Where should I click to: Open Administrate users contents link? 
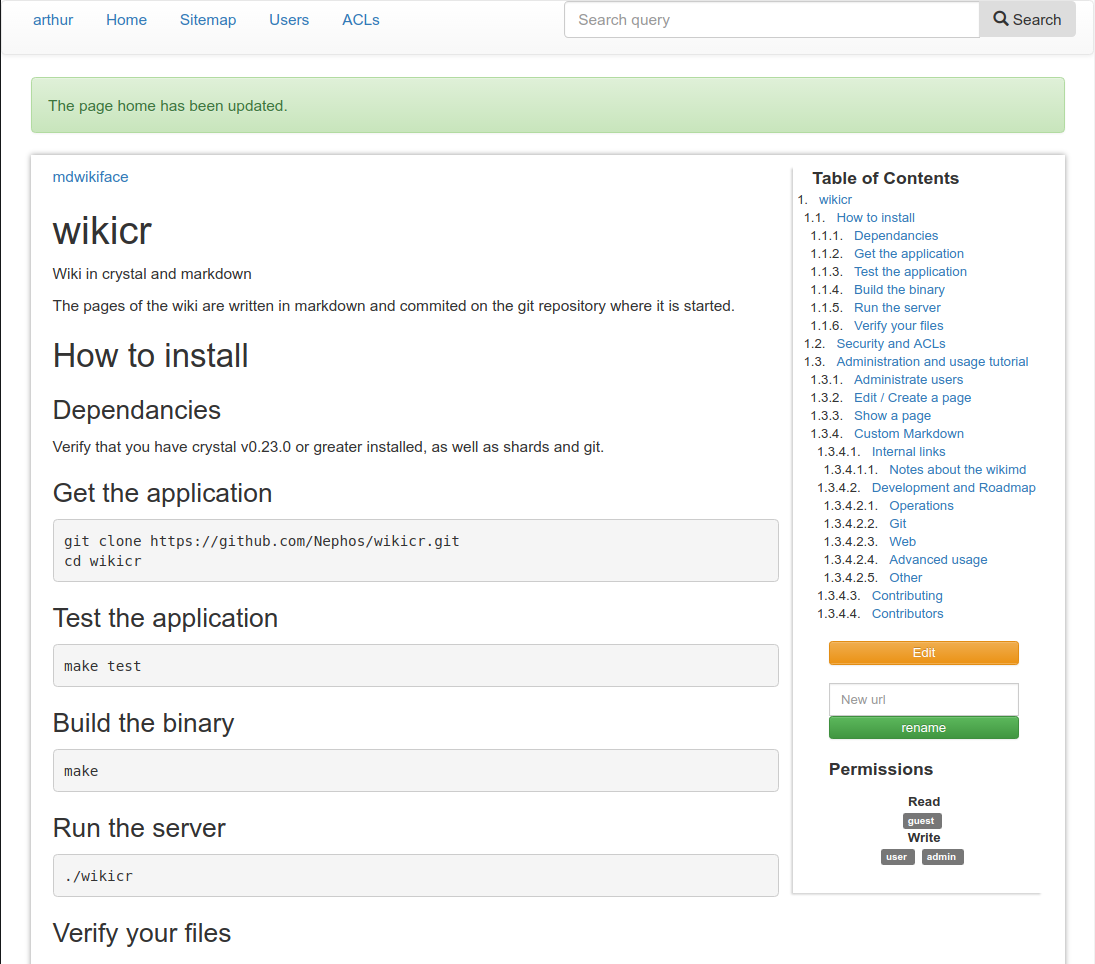909,379
